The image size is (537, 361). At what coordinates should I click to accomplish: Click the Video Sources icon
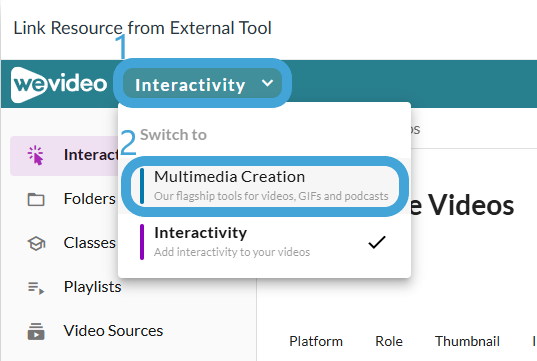tap(36, 332)
